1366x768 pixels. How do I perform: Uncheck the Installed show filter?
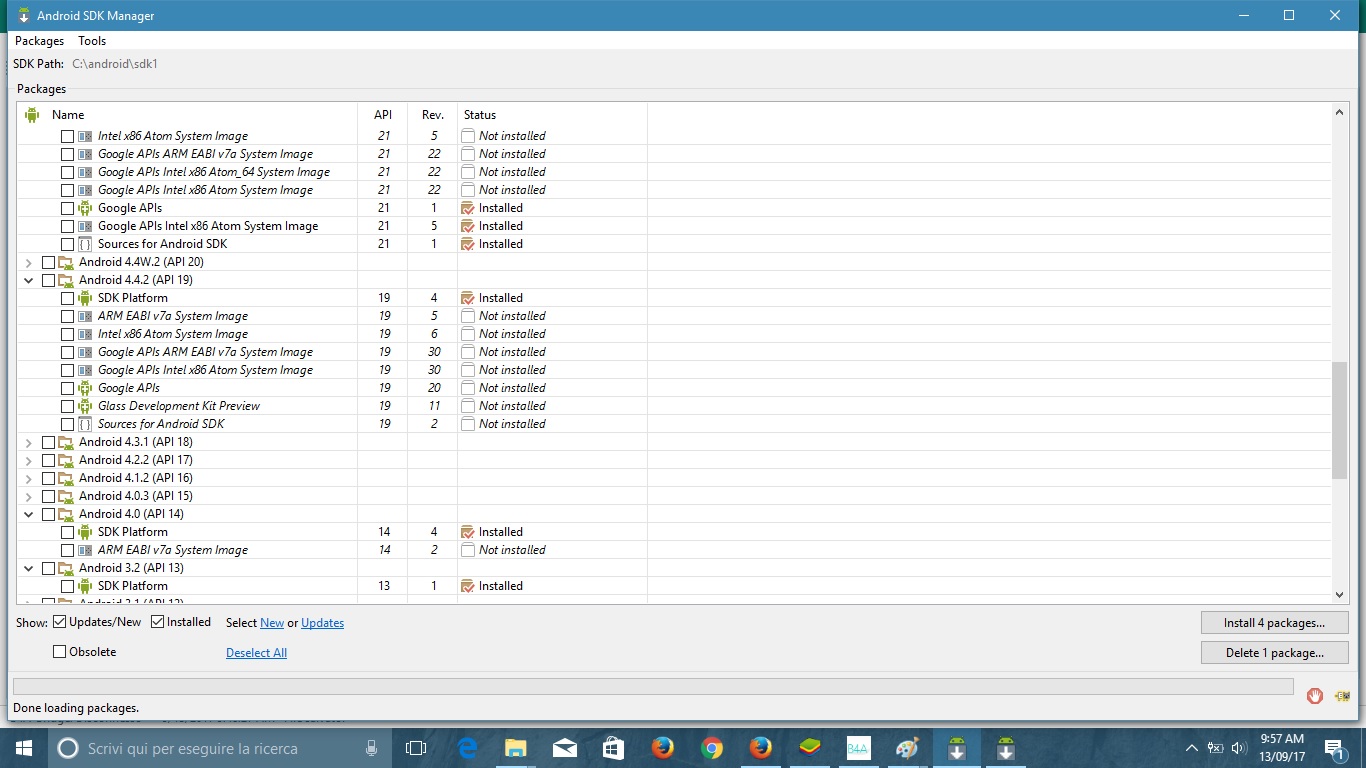click(158, 622)
